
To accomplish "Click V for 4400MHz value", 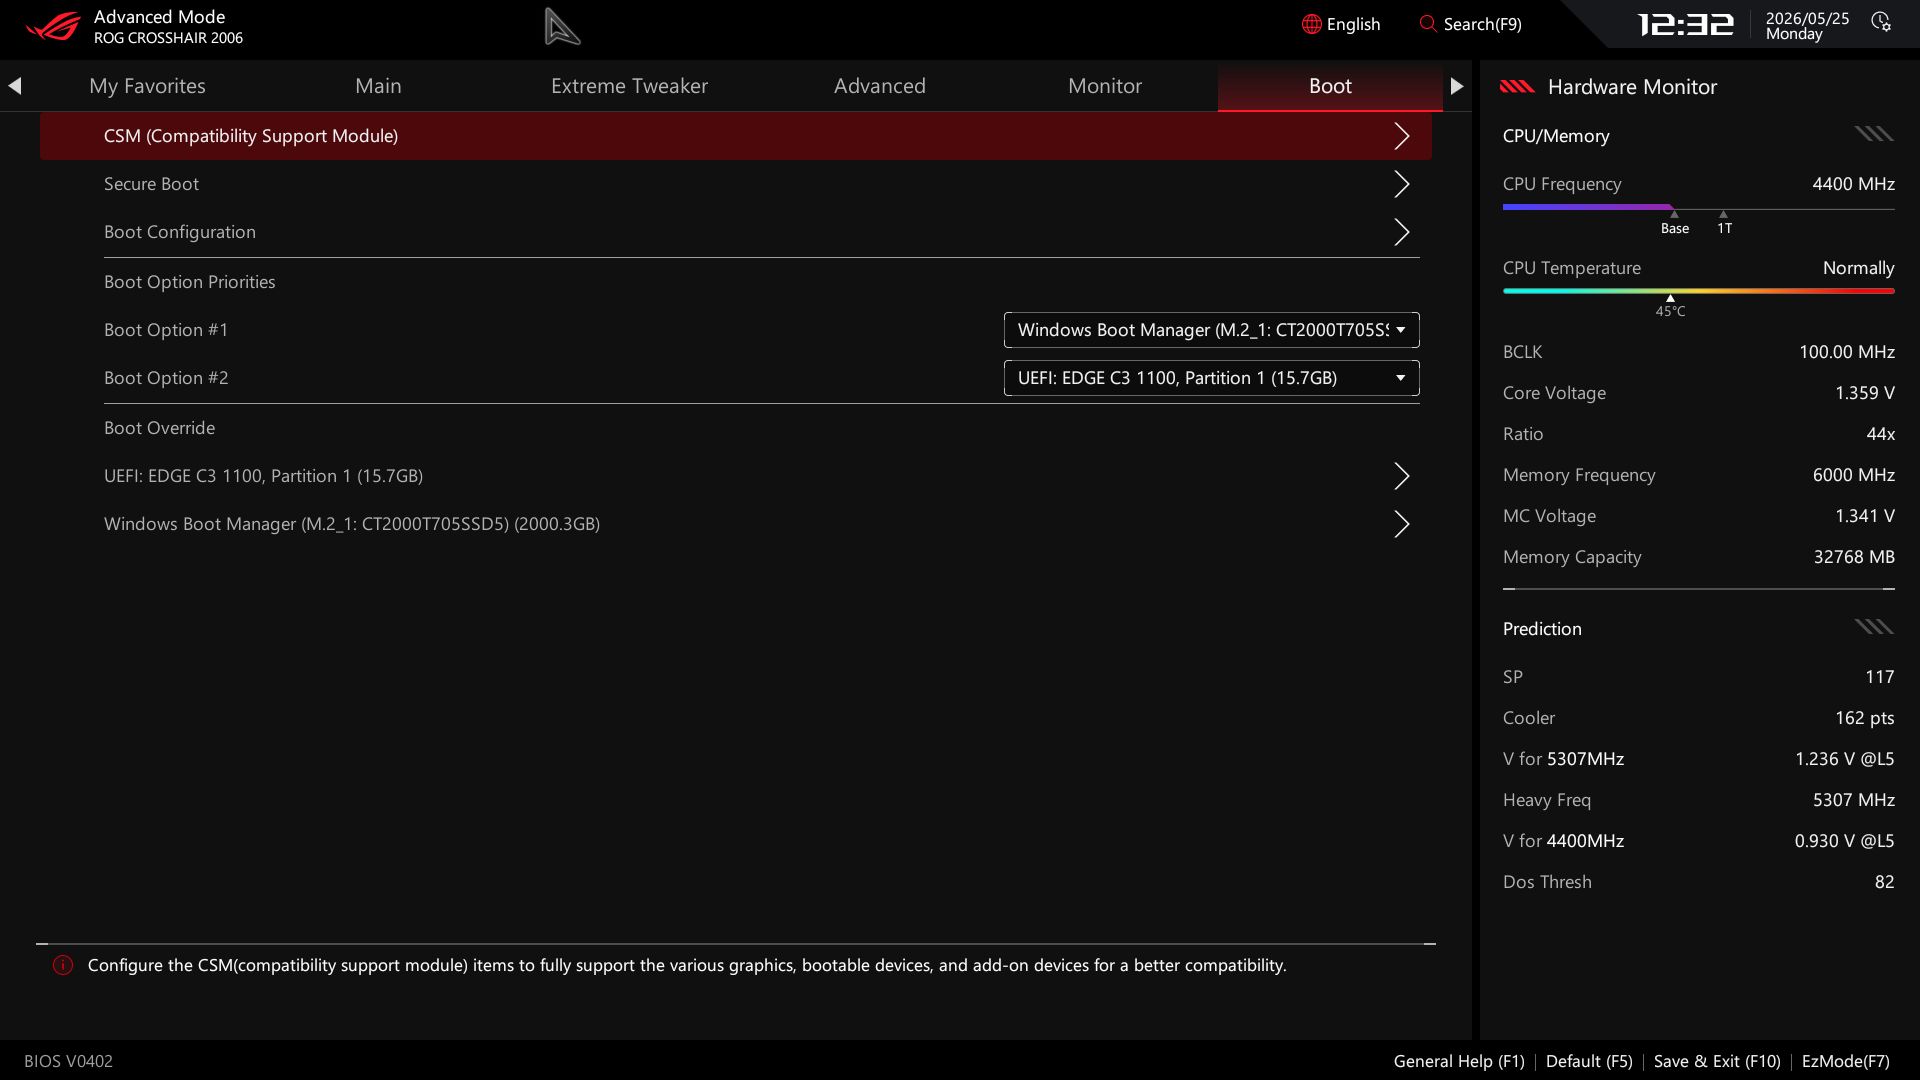I will tap(1844, 841).
